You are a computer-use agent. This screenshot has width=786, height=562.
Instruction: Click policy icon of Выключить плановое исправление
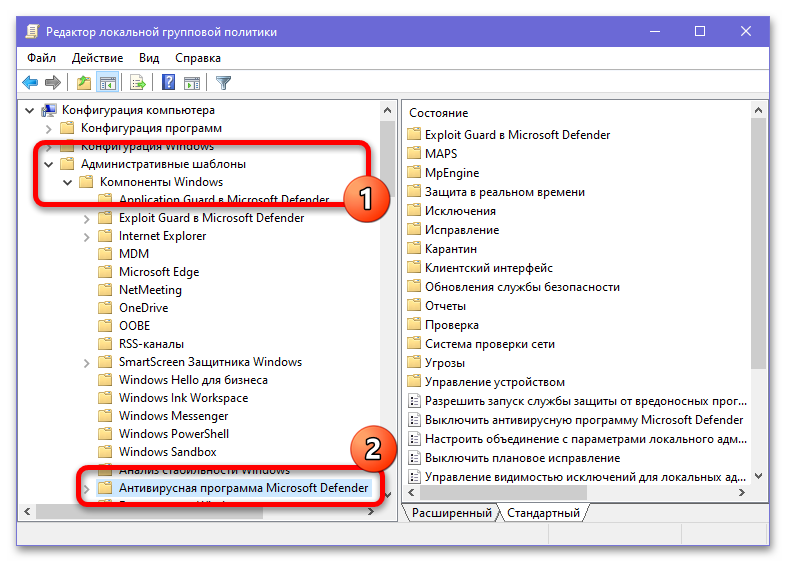[414, 458]
